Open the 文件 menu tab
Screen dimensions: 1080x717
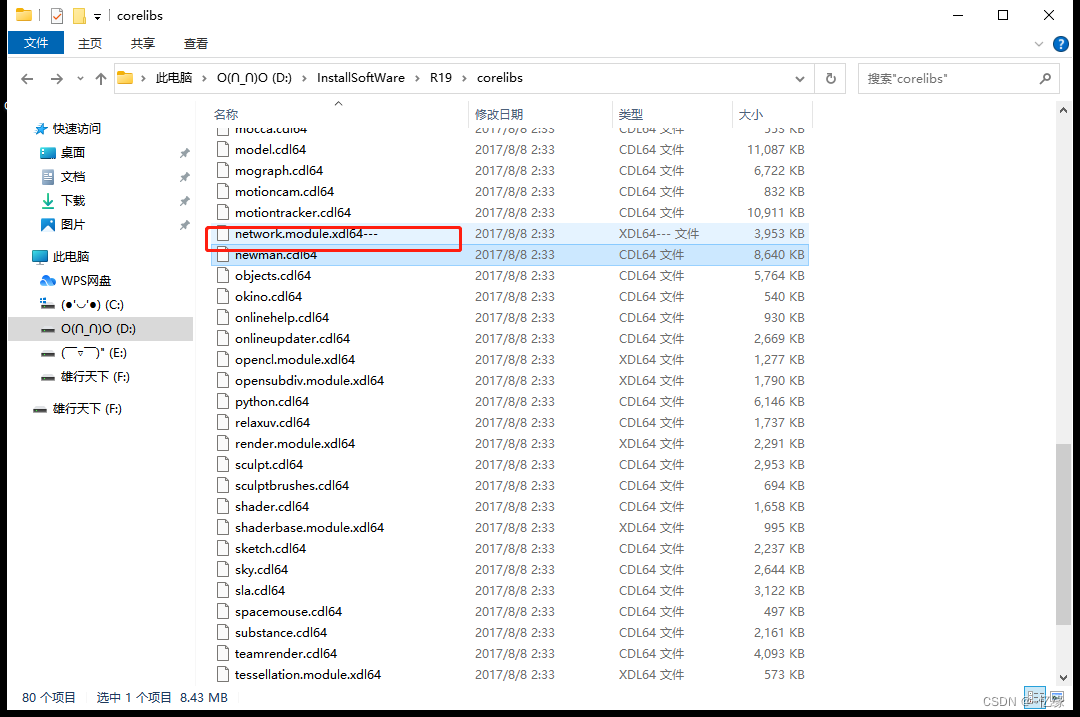pyautogui.click(x=36, y=43)
